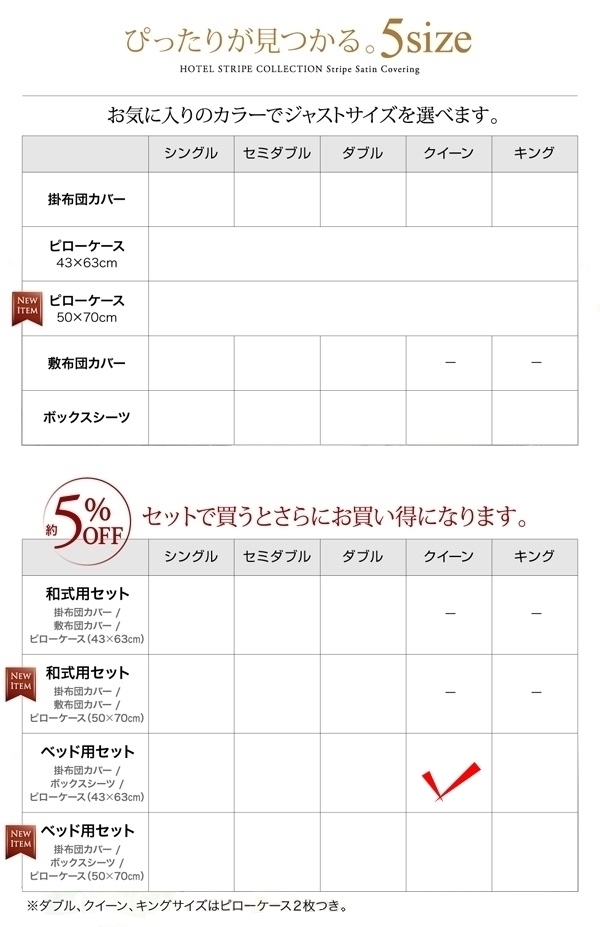Click the ピローケース 43×63cm row label
The height and width of the screenshot is (927, 600).
coord(86,254)
